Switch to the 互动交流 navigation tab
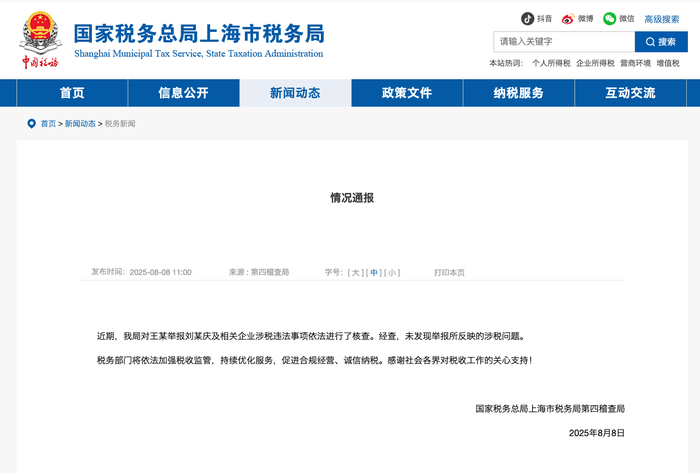Viewport: 700px width, 473px height. tap(630, 93)
